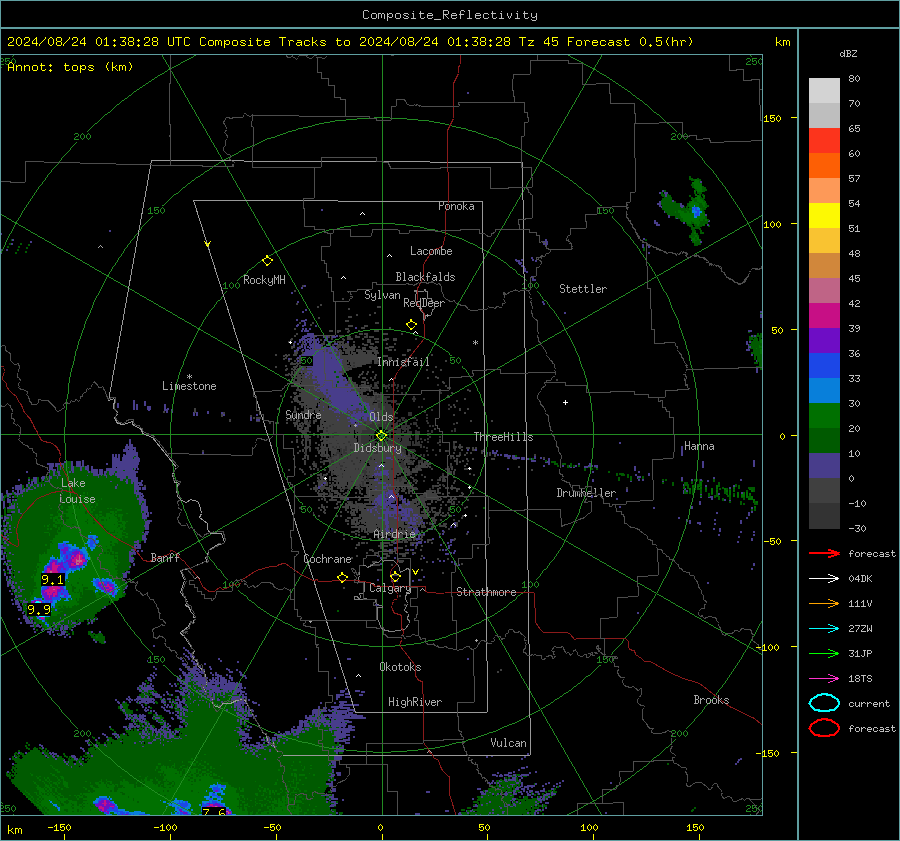900x841 pixels.
Task: Click the Airdrie label
Action: 394,534
